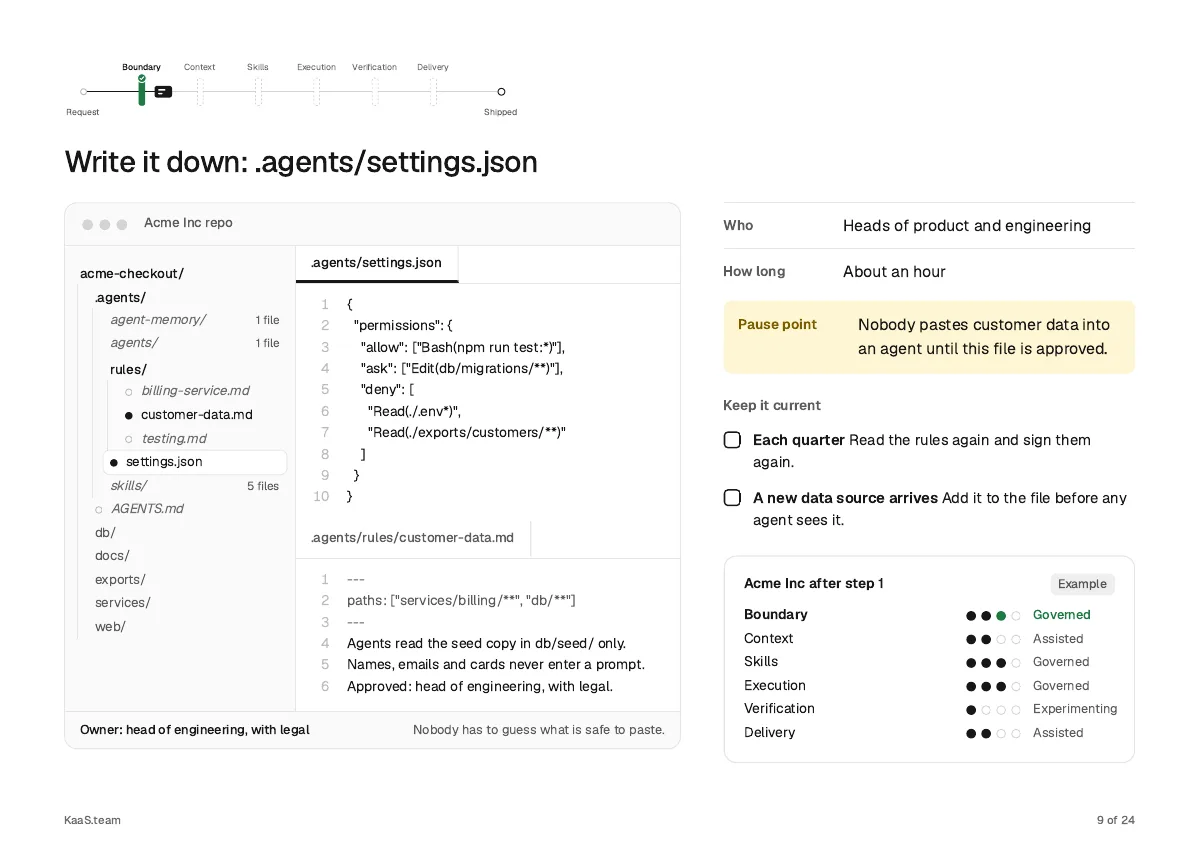1200x849 pixels.
Task: Open testing.md in the file tree
Action: [x=174, y=439]
